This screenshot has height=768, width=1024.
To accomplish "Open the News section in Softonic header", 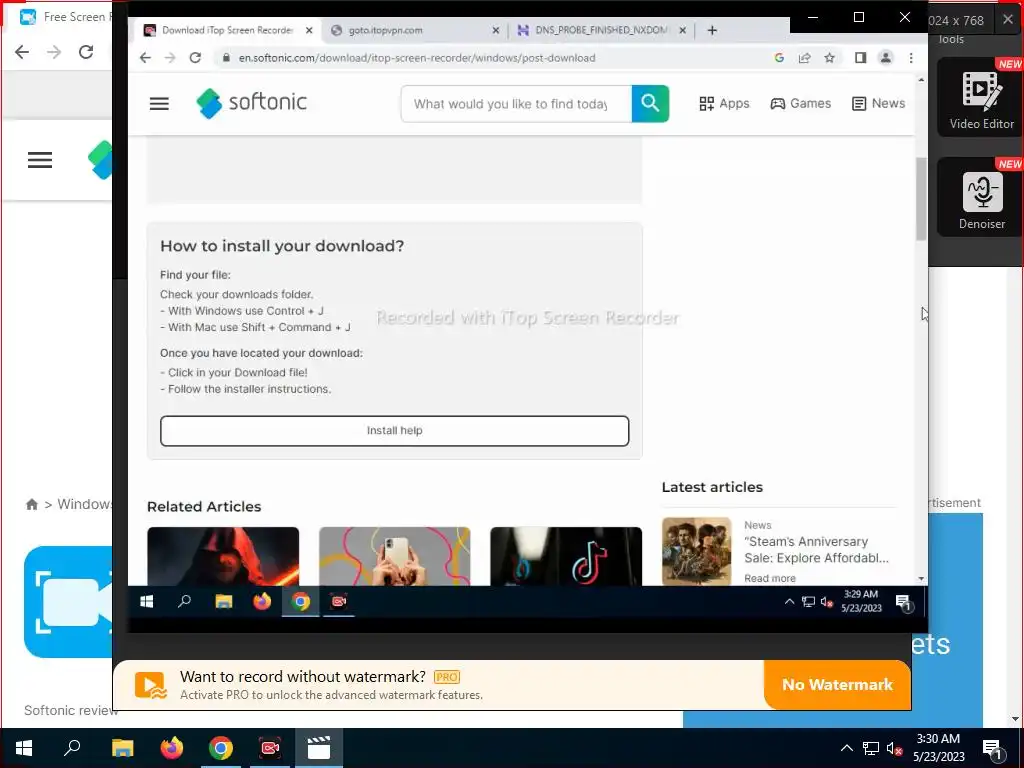I will click(x=878, y=103).
